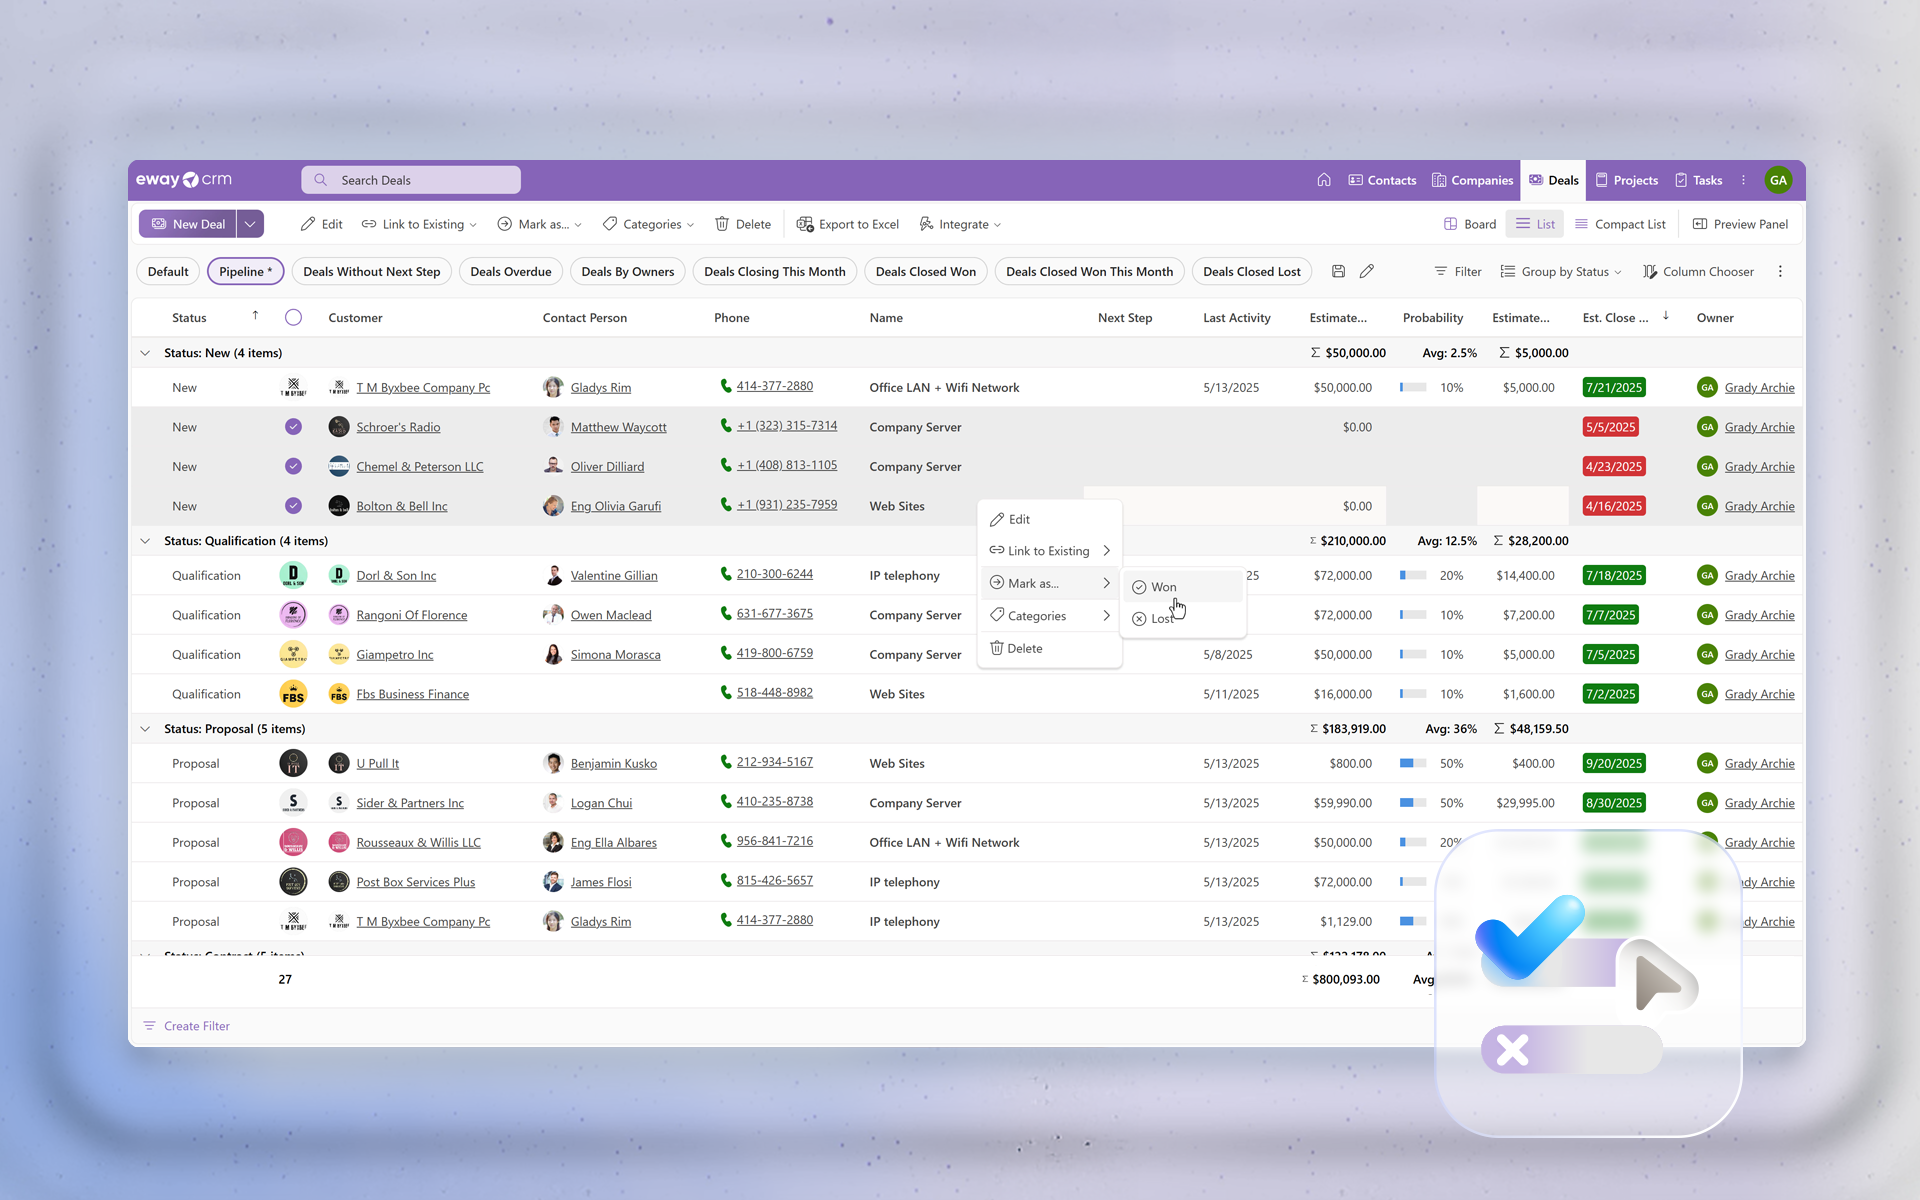The image size is (1920, 1200).
Task: Click the toolbar Delete button
Action: (x=743, y=224)
